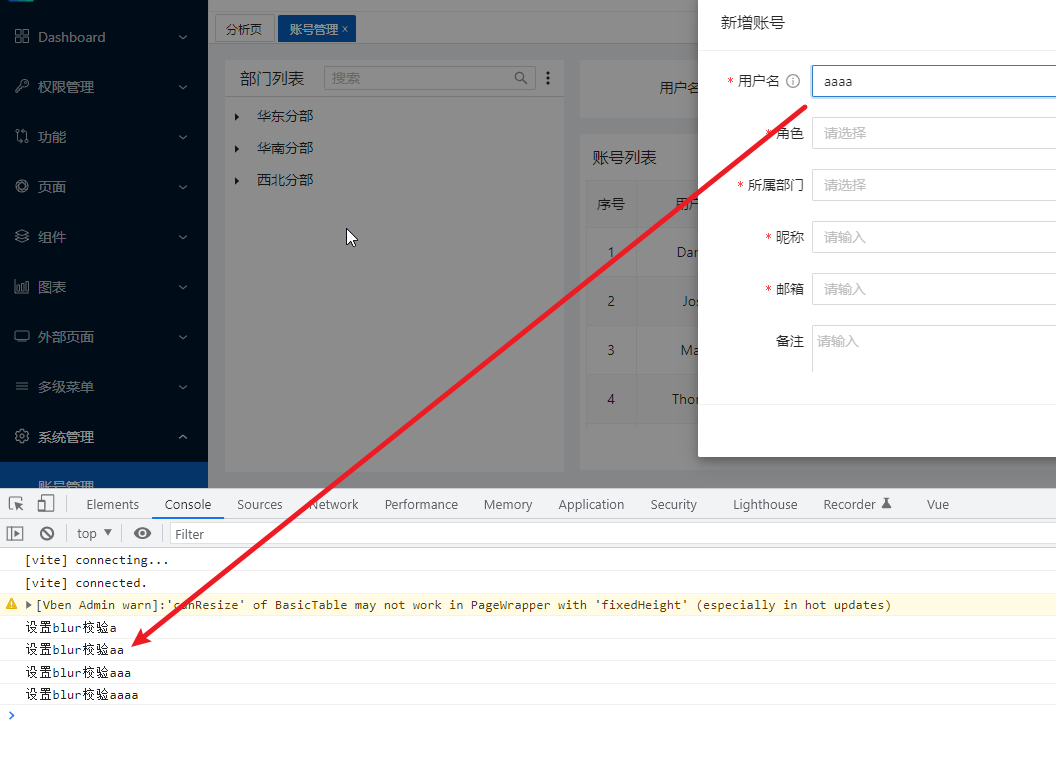
Task: Click the 序号 column header
Action: (611, 203)
